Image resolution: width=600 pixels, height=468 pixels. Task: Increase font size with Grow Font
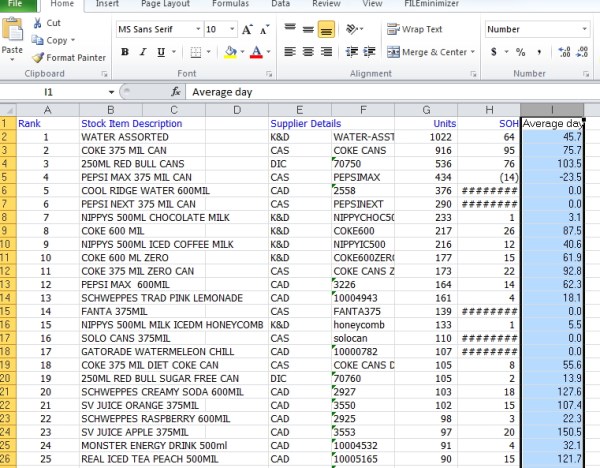(x=247, y=29)
